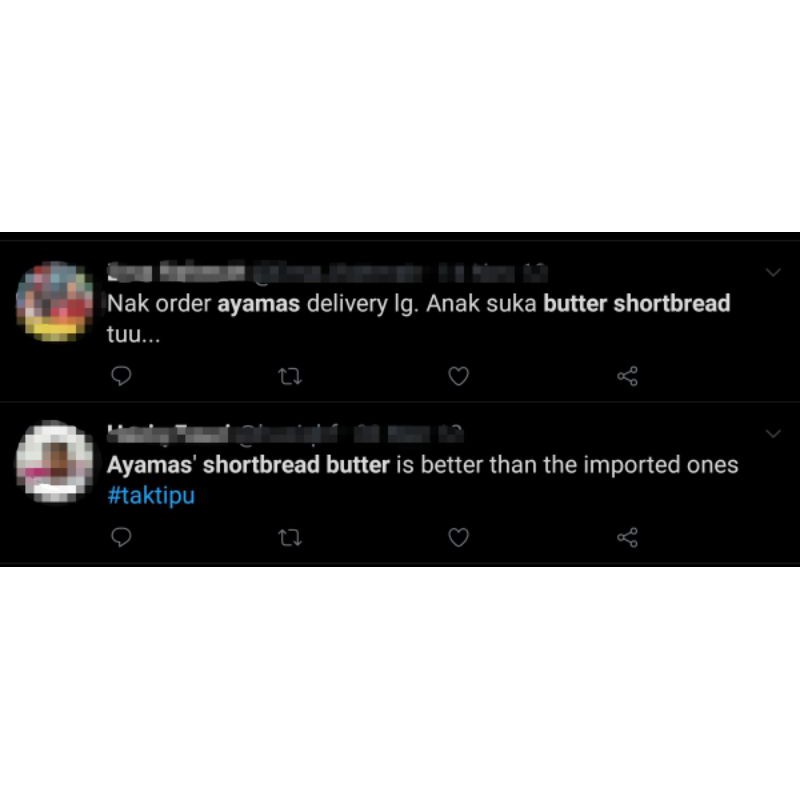The image size is (800, 800).
Task: Select bold 'ayamas' word in first tweet
Action: (x=258, y=305)
